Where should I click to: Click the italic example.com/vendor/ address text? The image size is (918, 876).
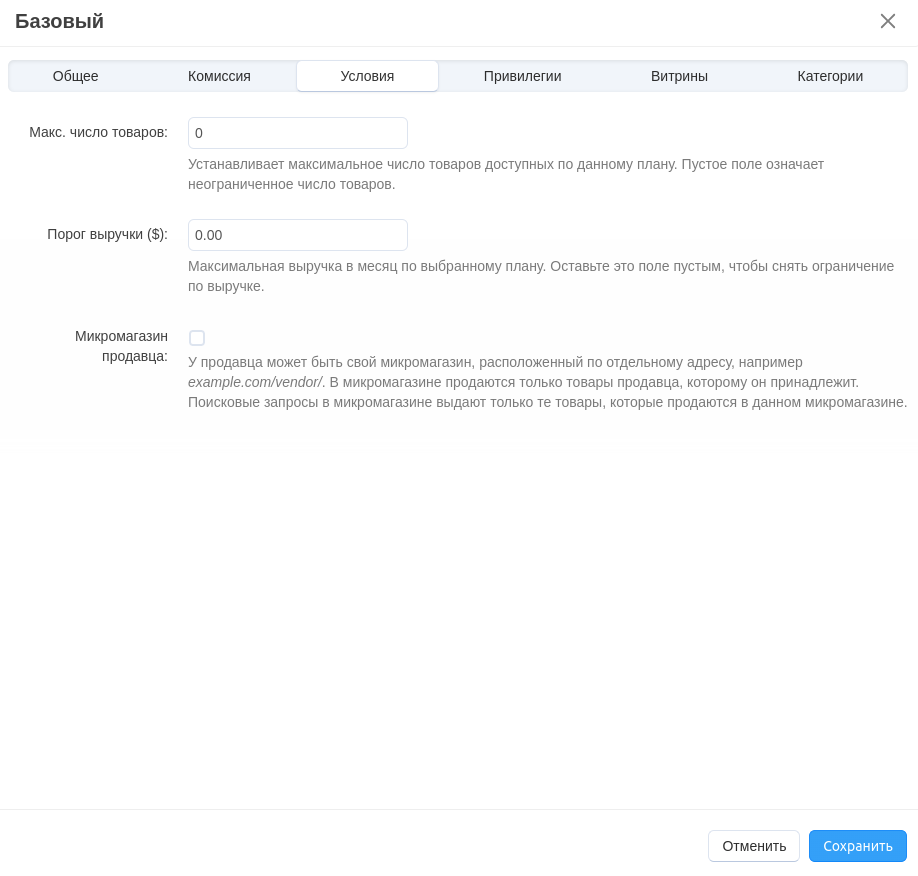tap(255, 382)
